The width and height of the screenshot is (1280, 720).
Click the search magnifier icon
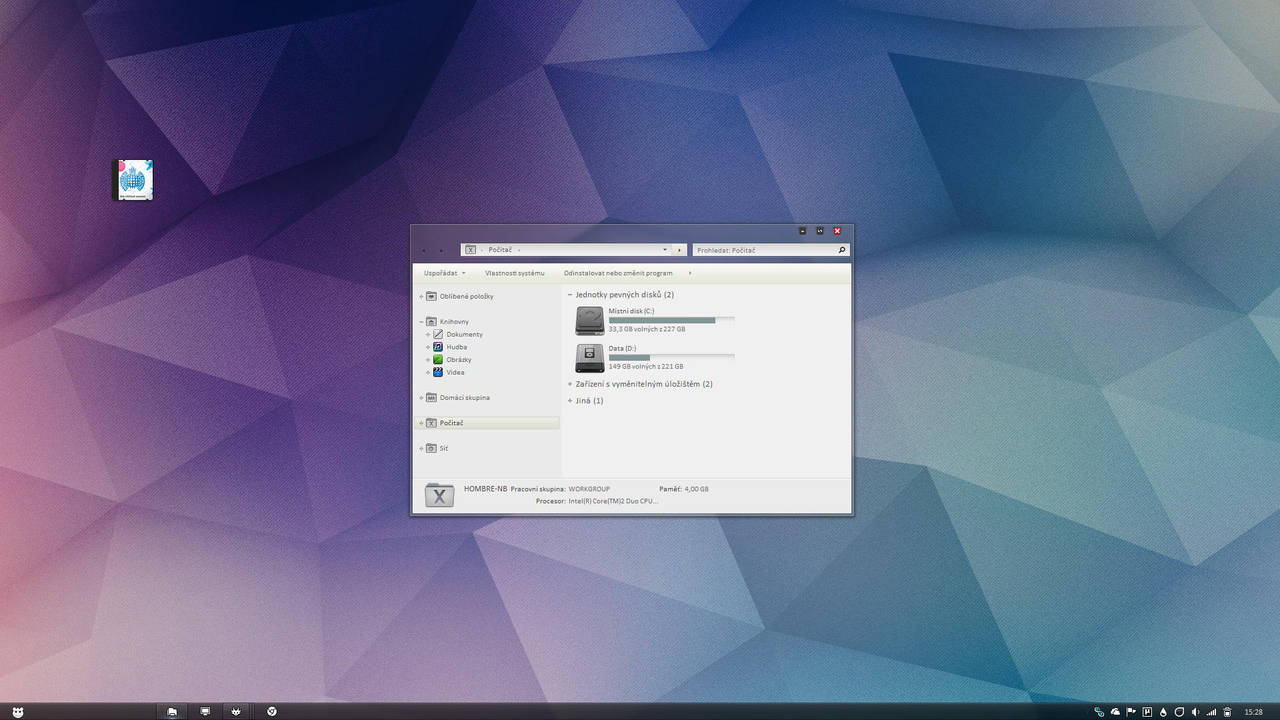tap(842, 250)
